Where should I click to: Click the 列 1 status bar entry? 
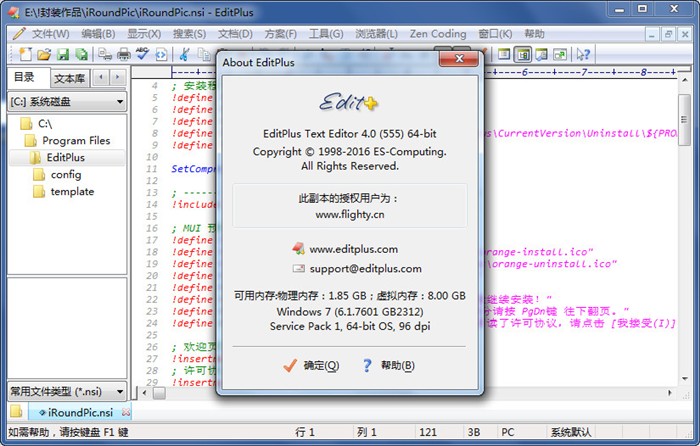367,432
